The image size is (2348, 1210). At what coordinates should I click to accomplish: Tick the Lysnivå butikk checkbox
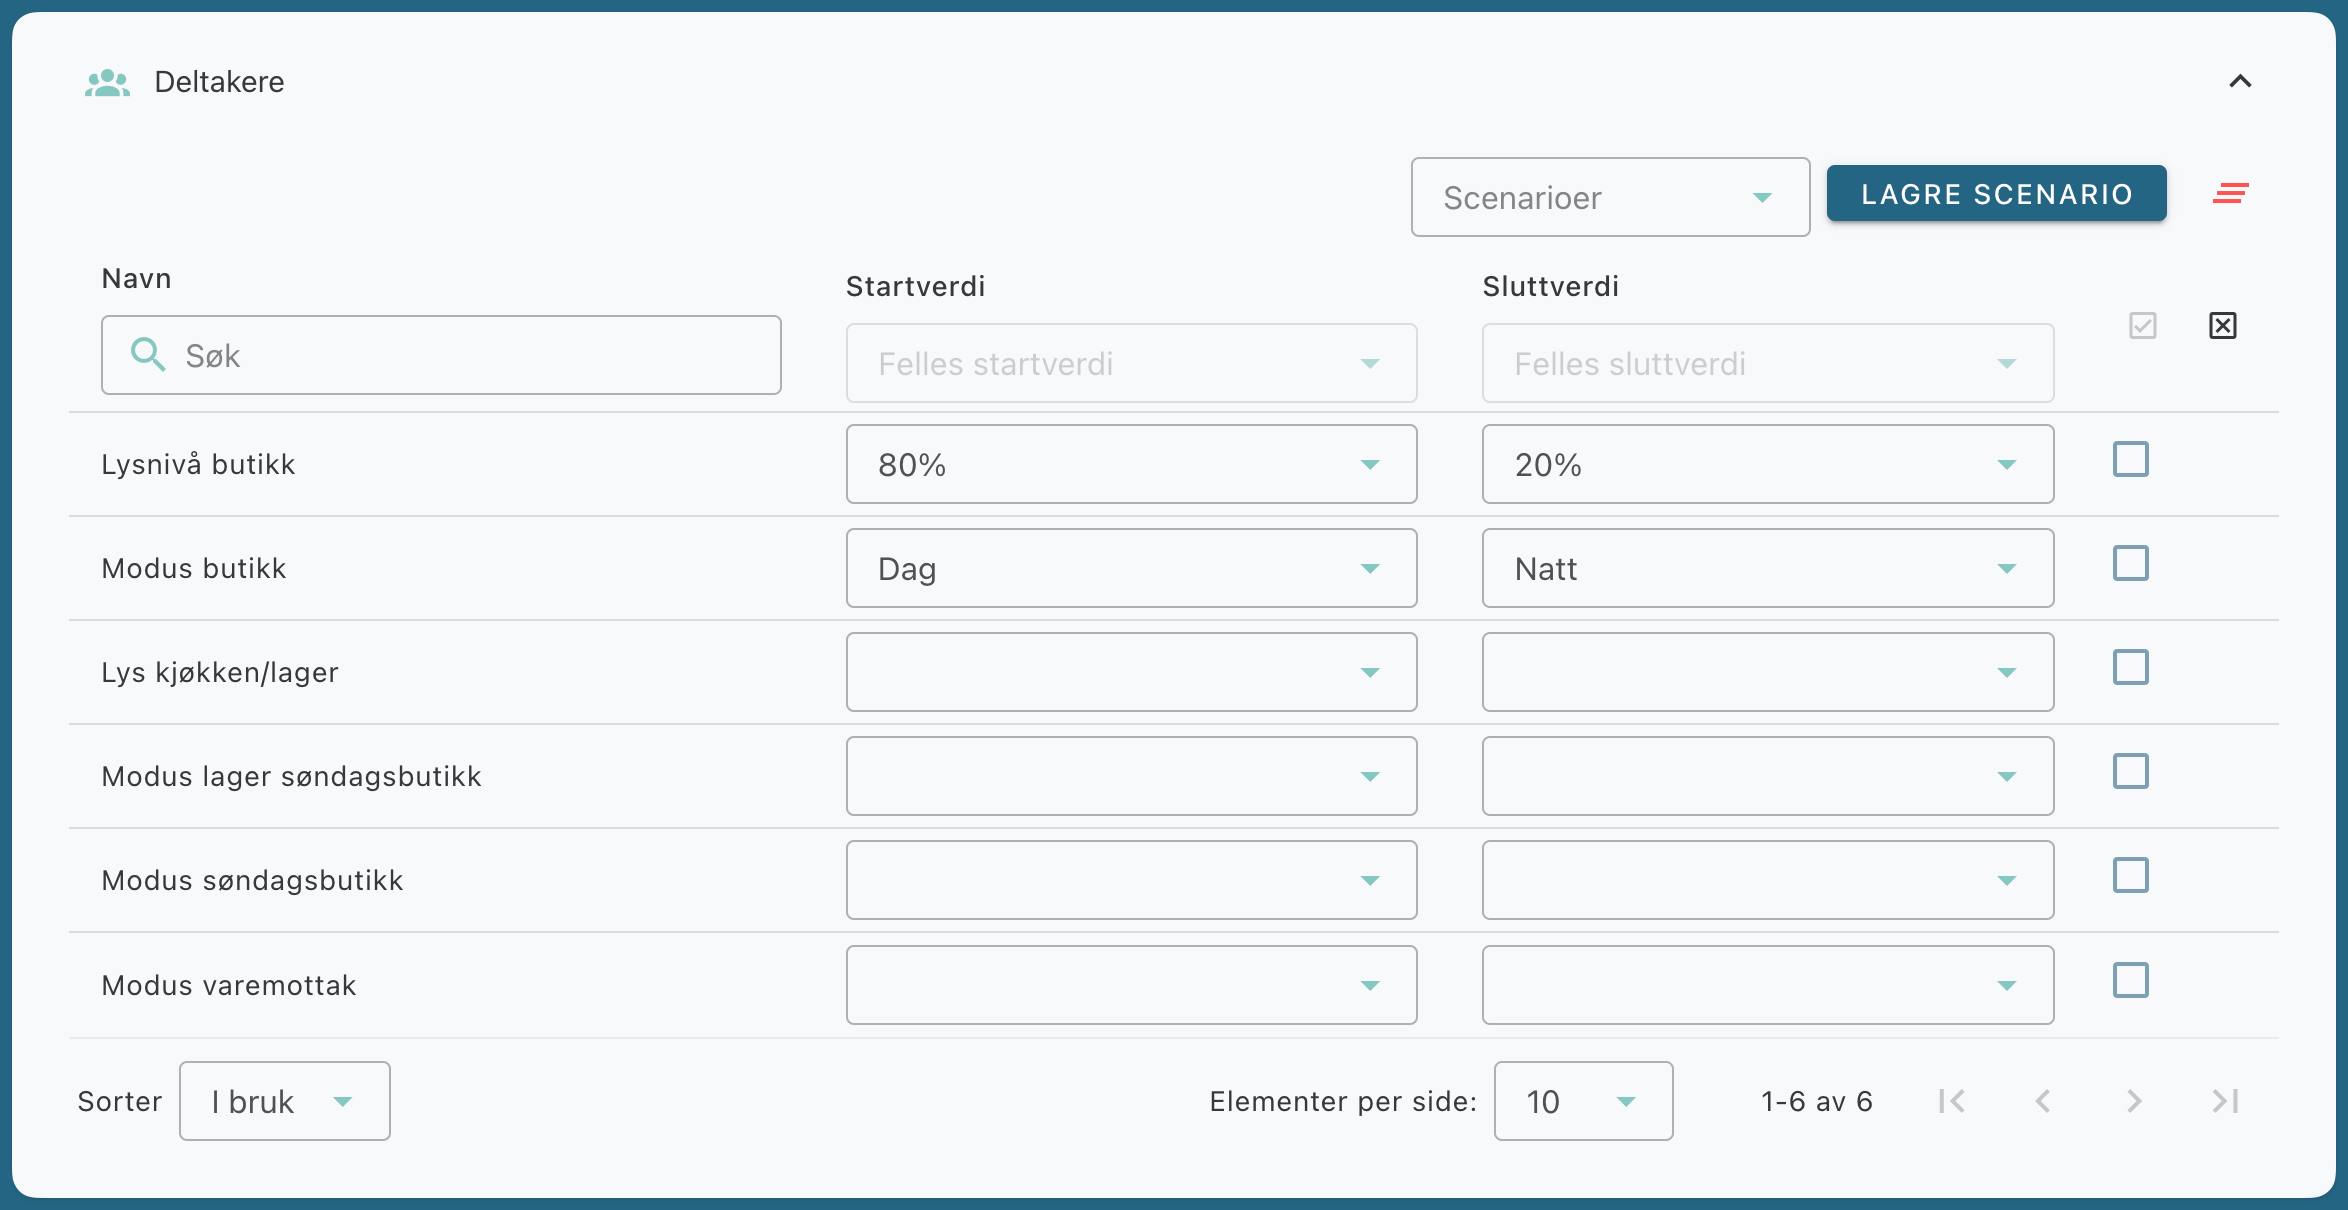tap(2131, 460)
